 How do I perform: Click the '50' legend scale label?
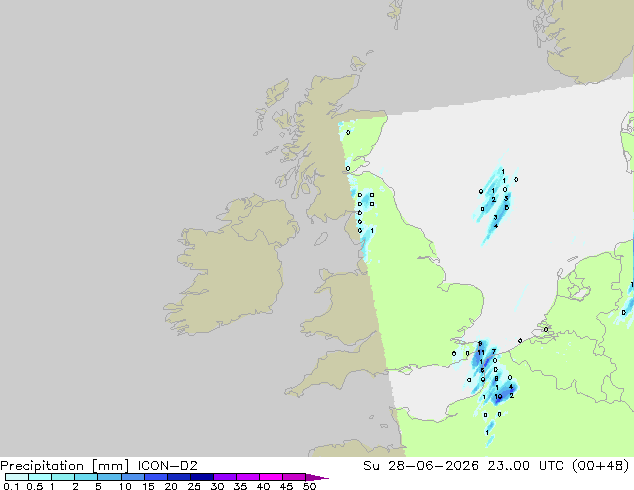[x=309, y=486]
